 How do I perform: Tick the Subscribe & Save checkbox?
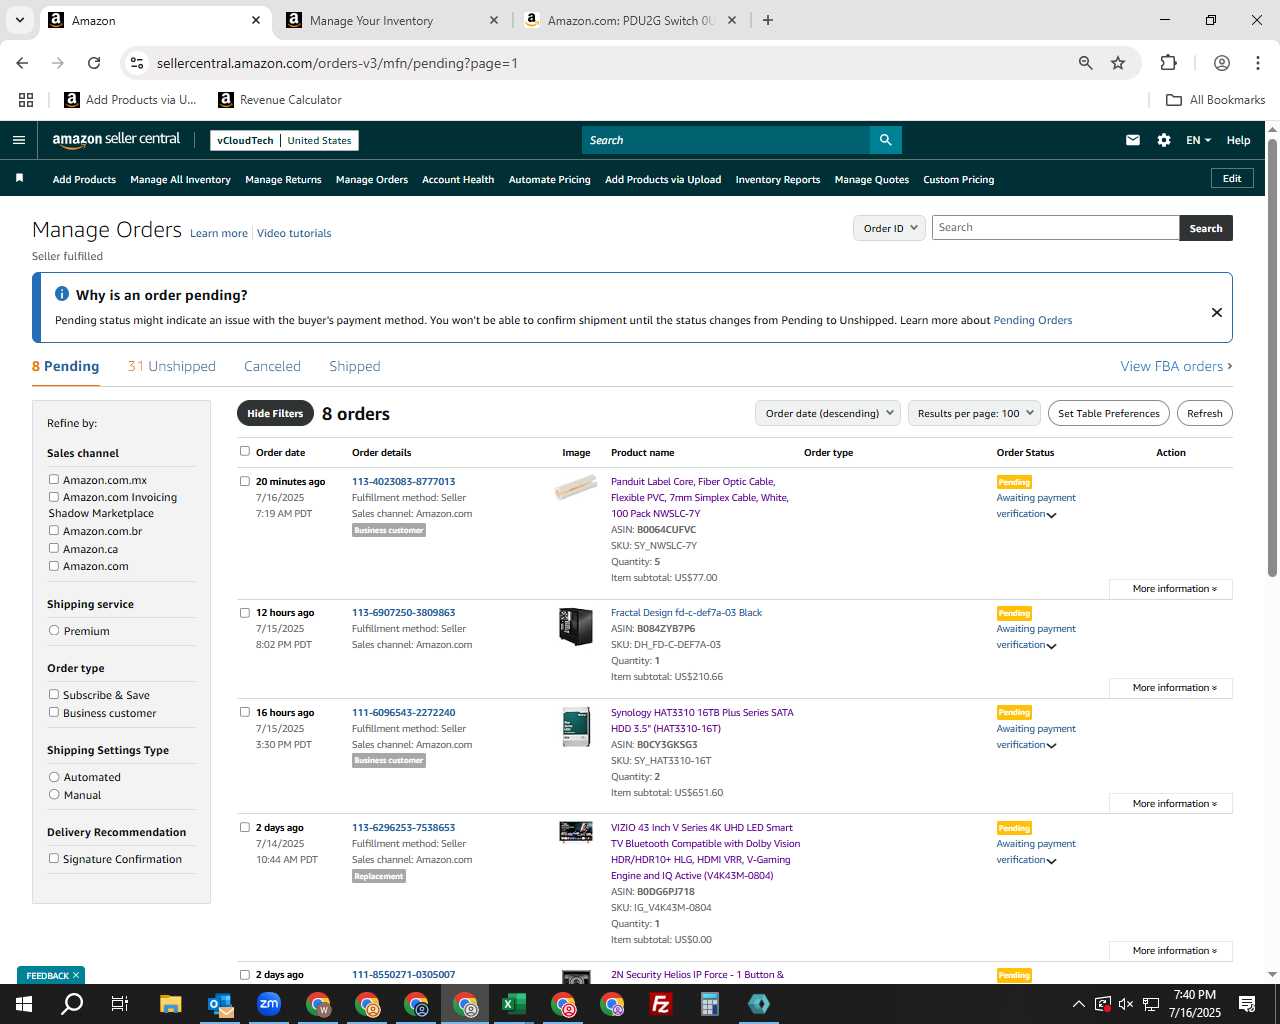coord(54,694)
